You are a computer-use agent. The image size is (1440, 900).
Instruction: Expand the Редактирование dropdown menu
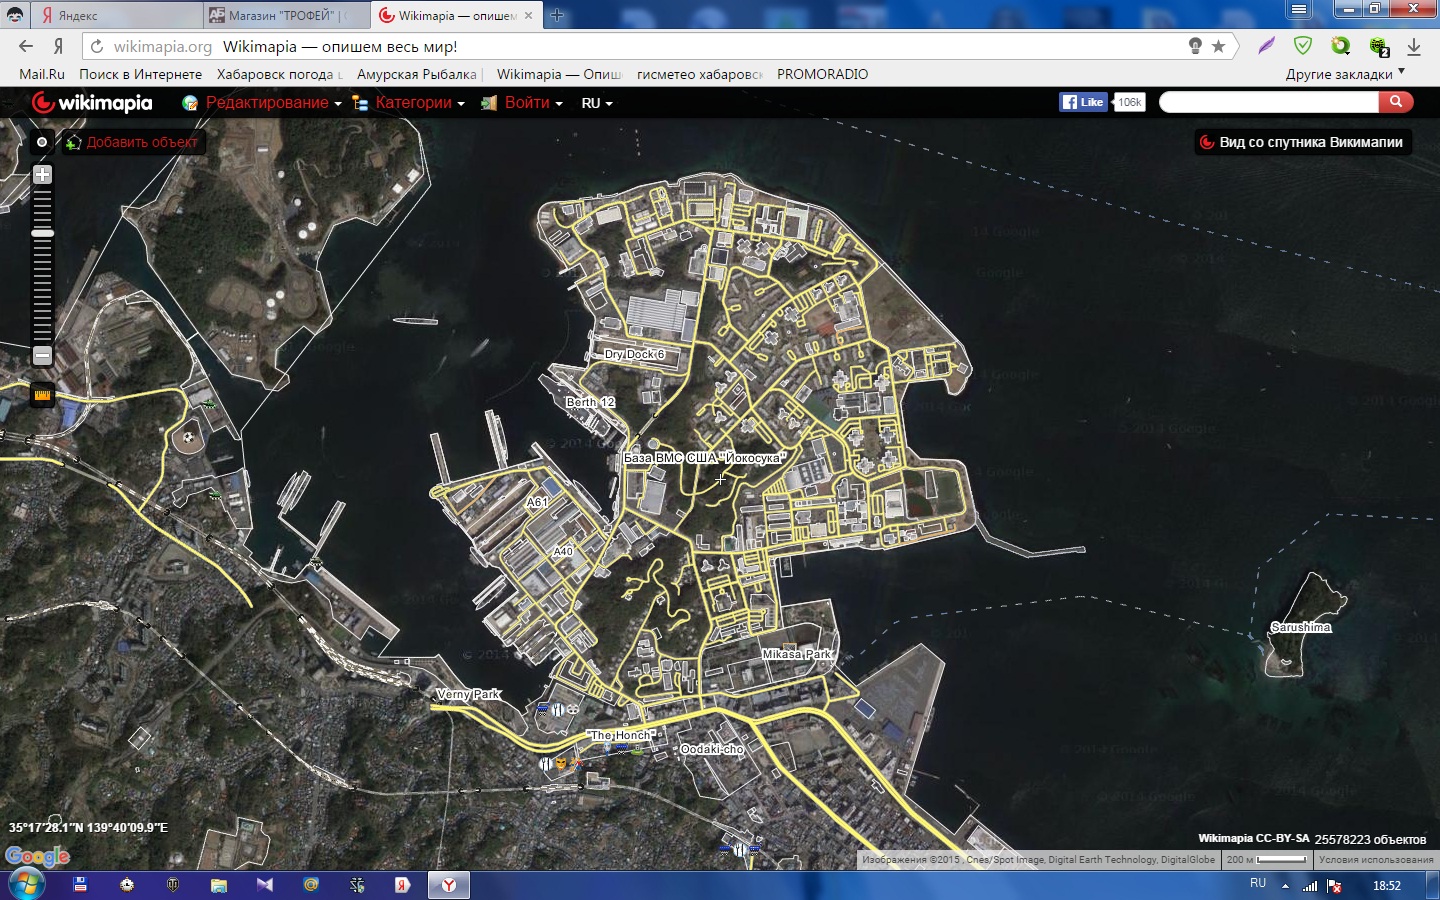pyautogui.click(x=266, y=103)
